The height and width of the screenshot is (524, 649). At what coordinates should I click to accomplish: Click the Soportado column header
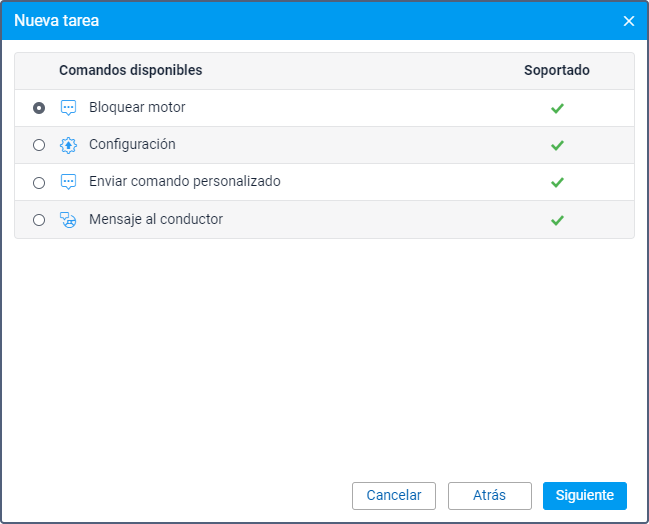click(x=557, y=71)
